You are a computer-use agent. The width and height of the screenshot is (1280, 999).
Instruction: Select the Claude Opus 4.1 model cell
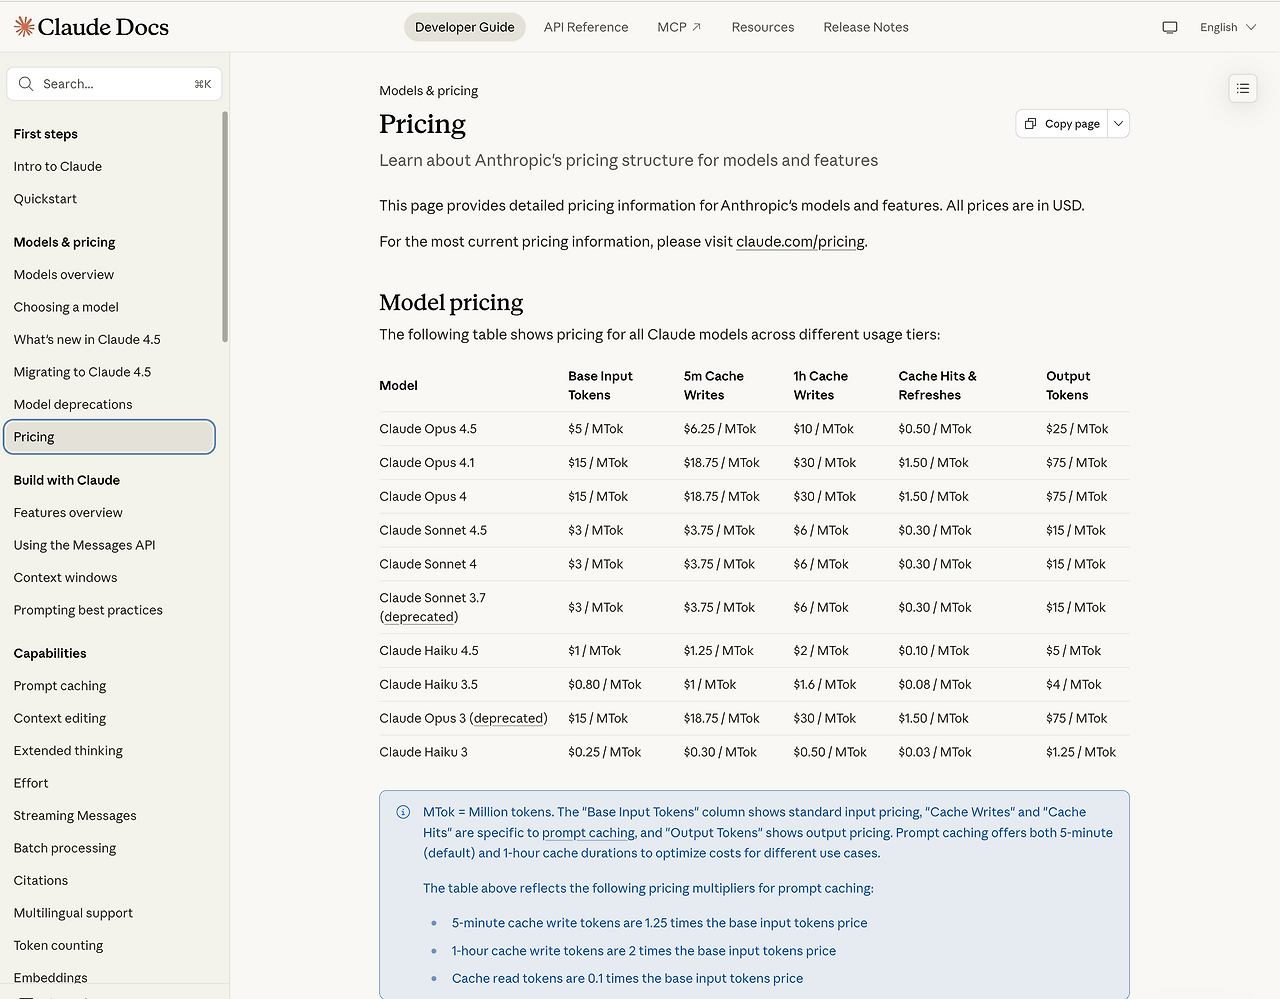pos(427,463)
